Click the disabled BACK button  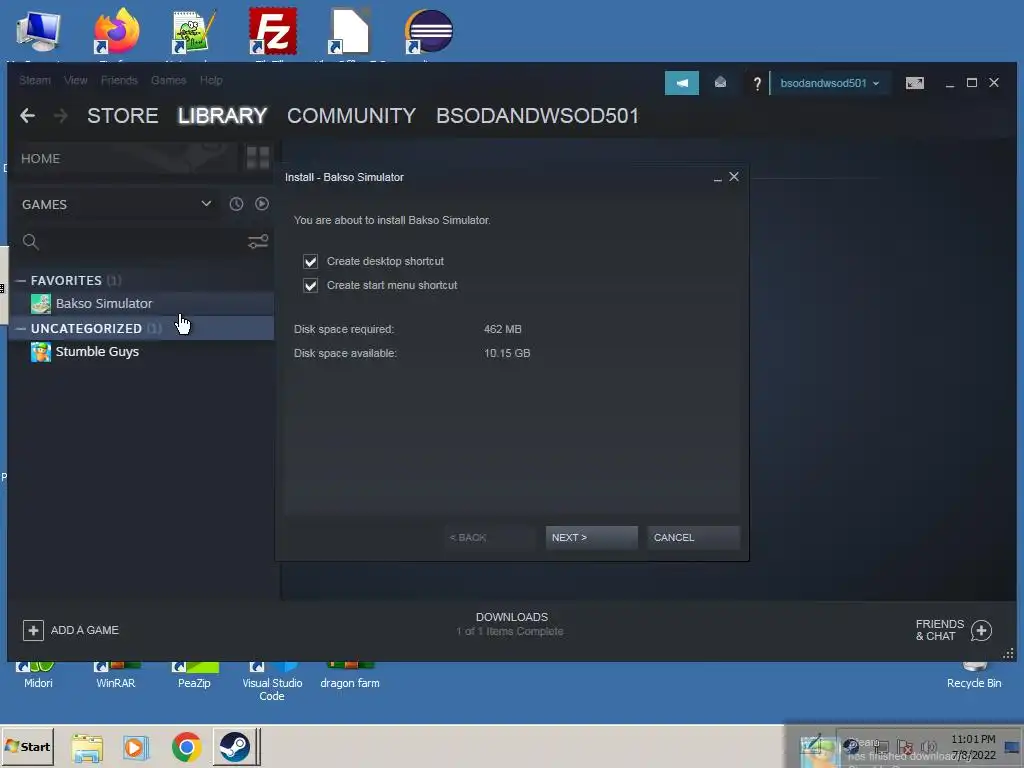[490, 537]
